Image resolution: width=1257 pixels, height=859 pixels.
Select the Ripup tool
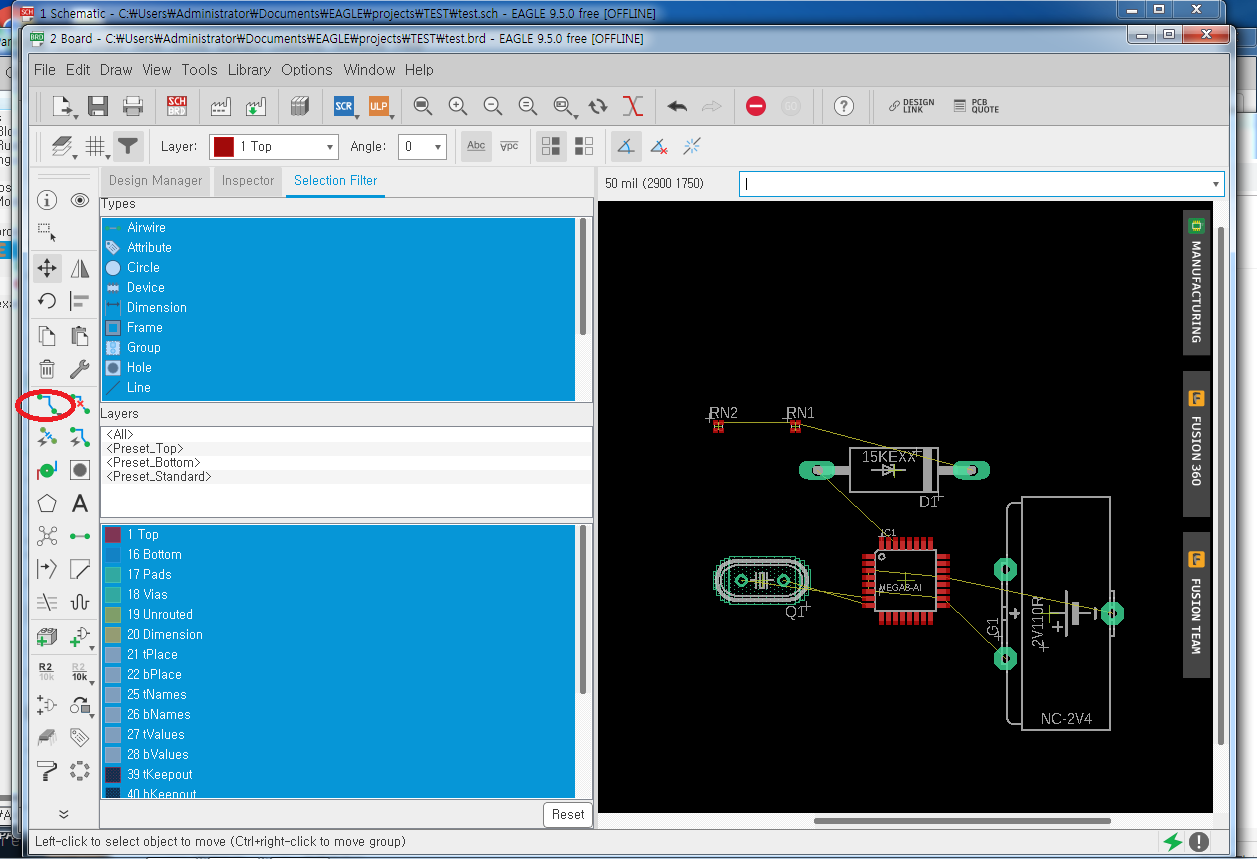pos(80,404)
